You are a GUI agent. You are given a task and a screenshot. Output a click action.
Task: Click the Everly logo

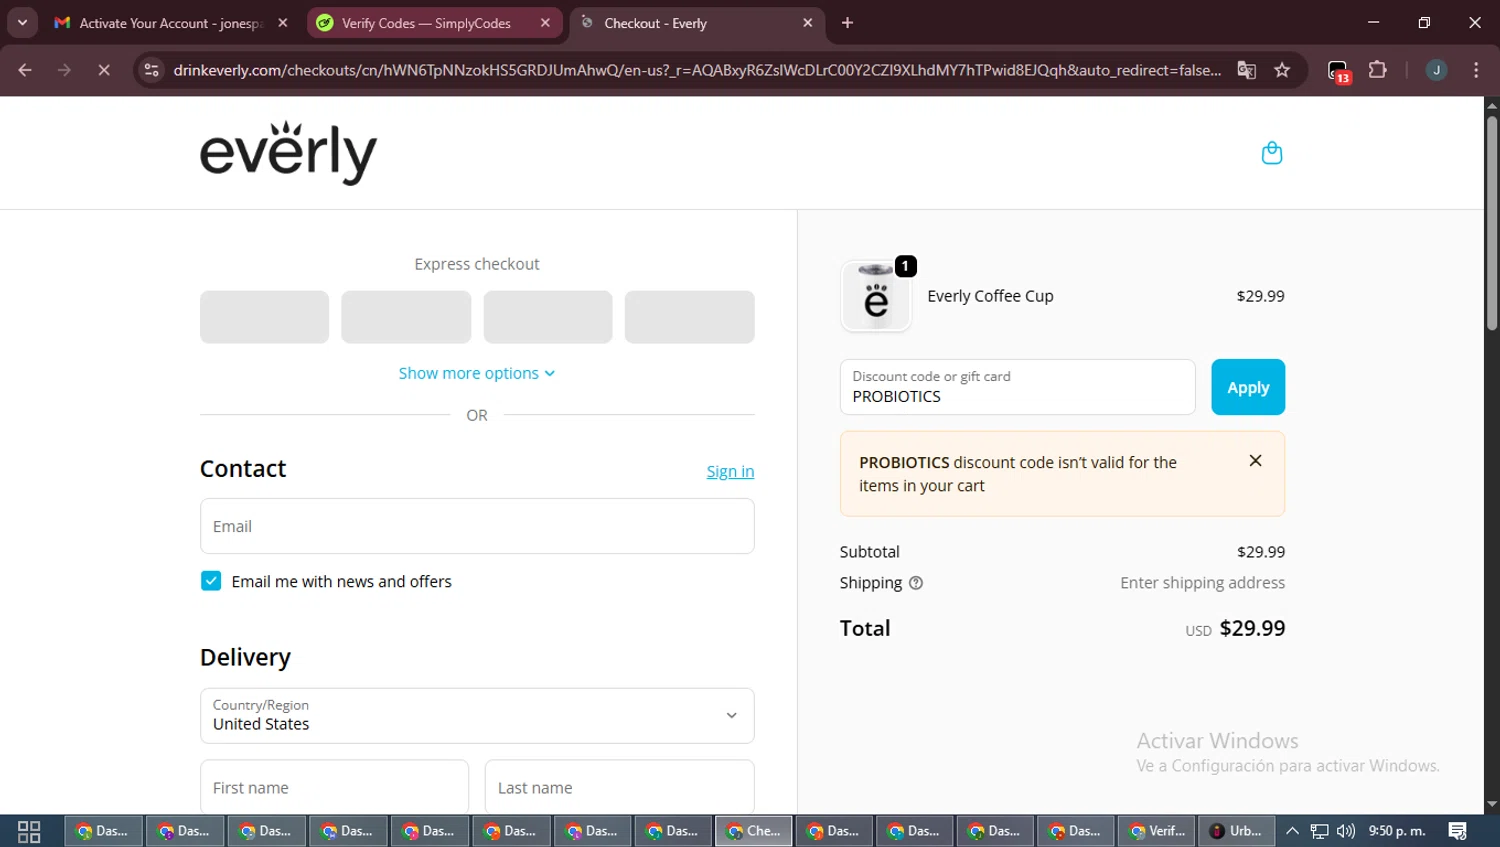(288, 153)
